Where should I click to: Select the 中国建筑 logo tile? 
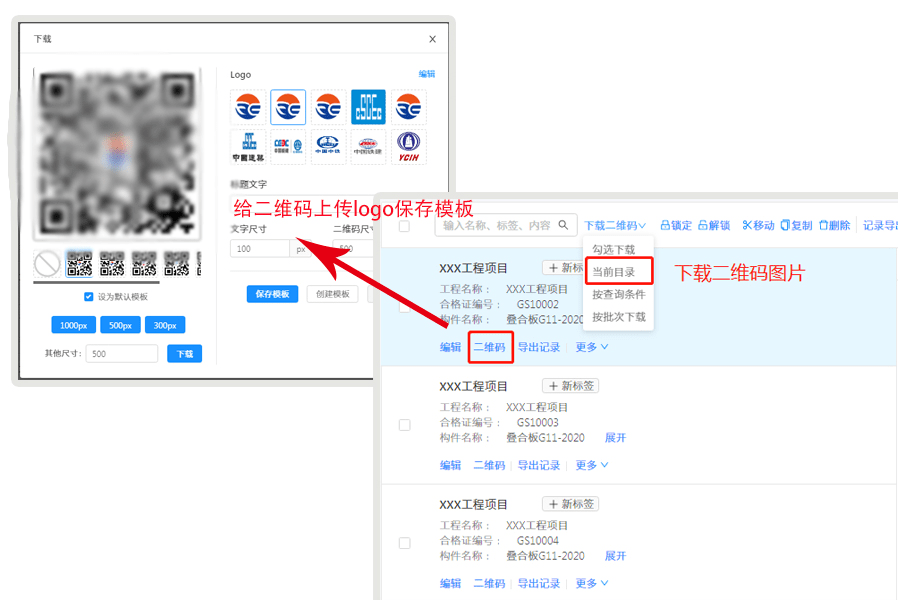(248, 147)
